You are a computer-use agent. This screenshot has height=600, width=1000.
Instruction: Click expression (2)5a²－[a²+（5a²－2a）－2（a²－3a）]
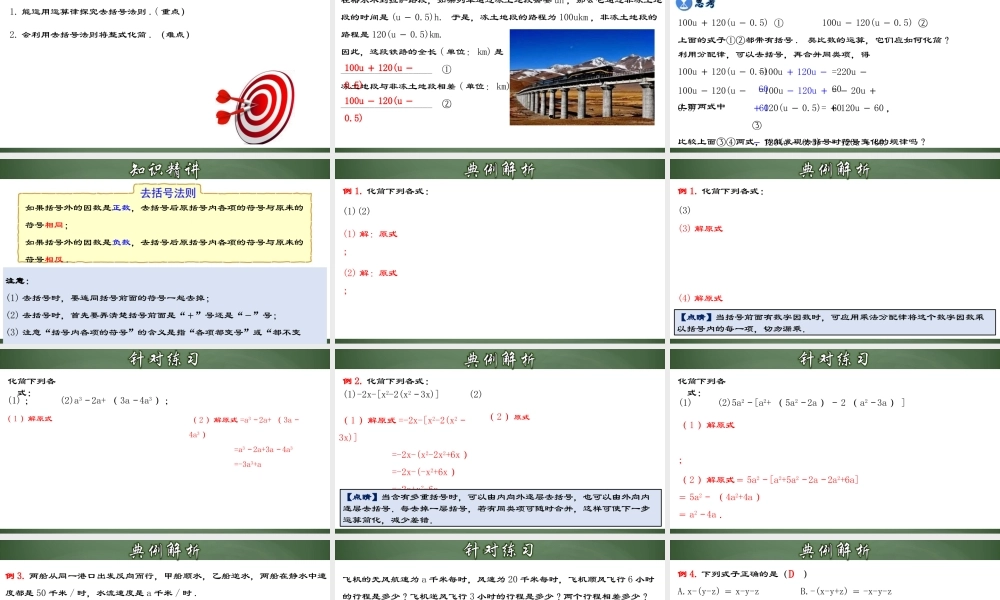[x=811, y=402]
